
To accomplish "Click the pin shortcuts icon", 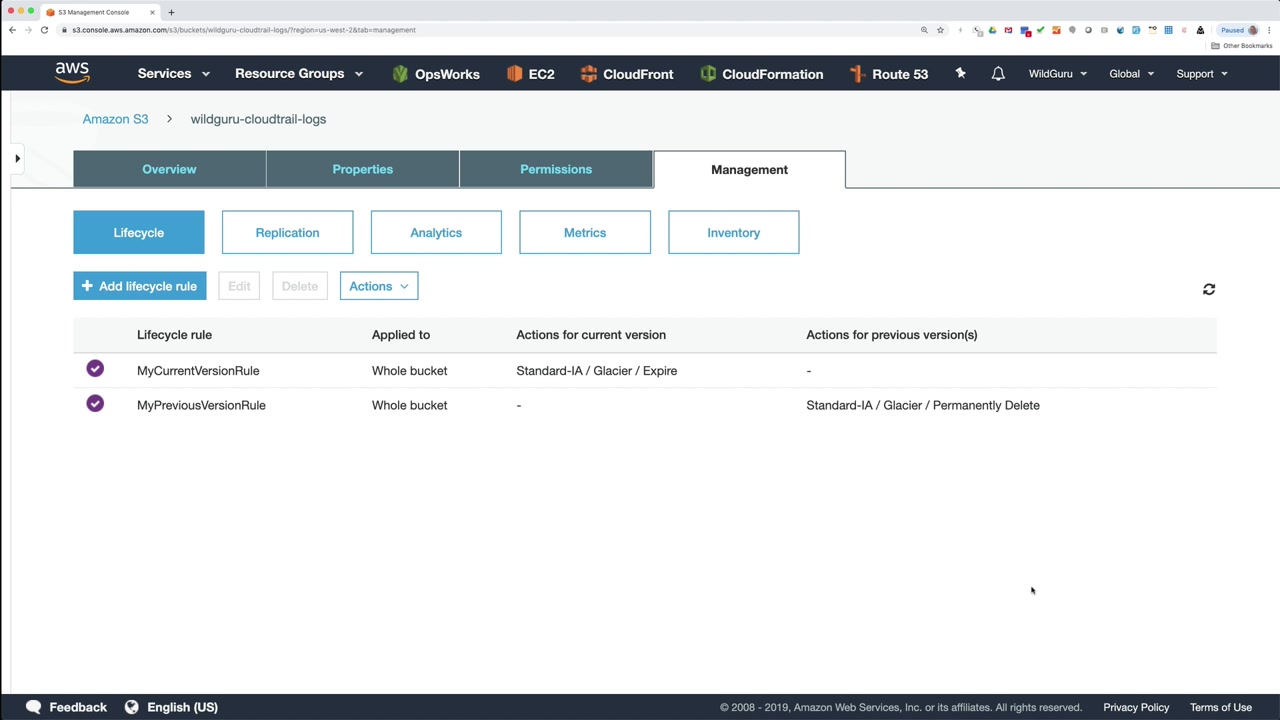I will point(960,74).
